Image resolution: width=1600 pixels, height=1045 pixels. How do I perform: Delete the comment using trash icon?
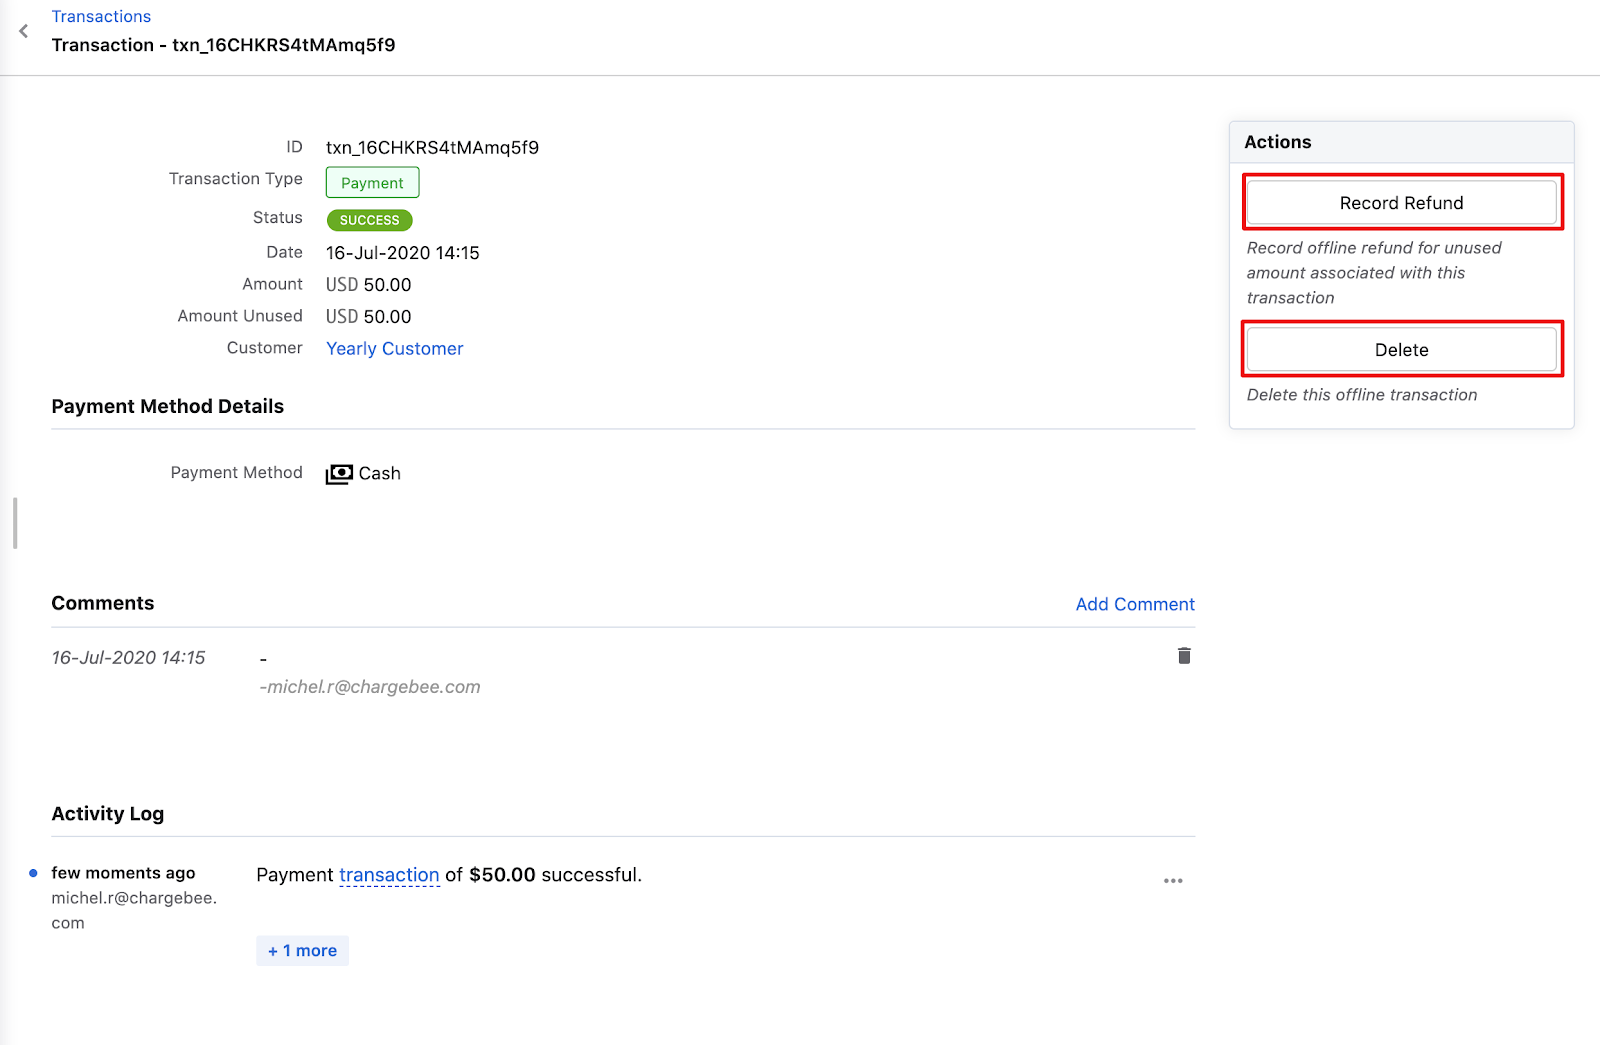[1184, 656]
